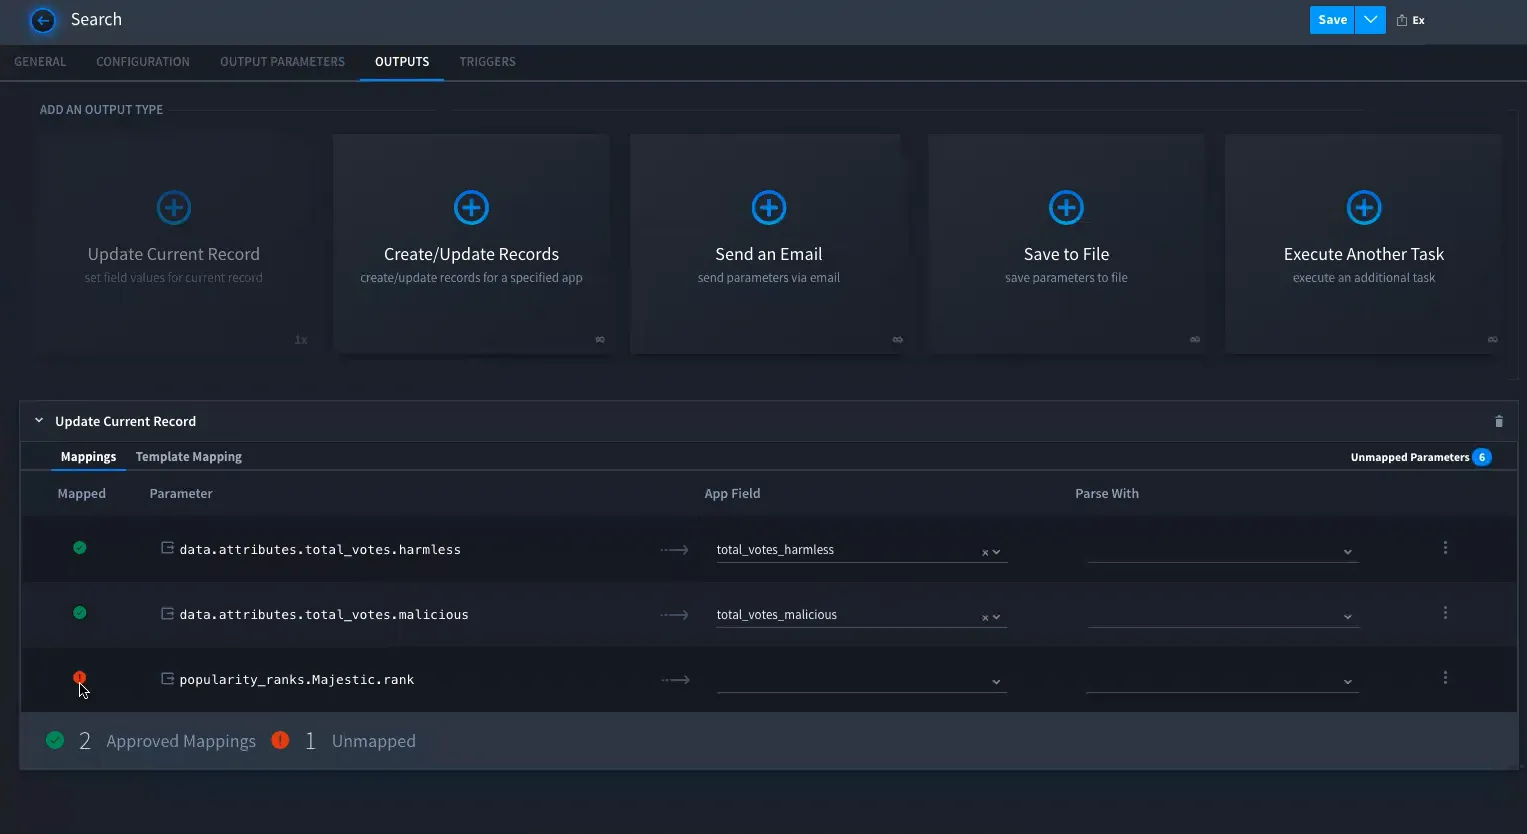The width and height of the screenshot is (1527, 834).
Task: Add a Save to File output via its plus icon
Action: coord(1066,208)
